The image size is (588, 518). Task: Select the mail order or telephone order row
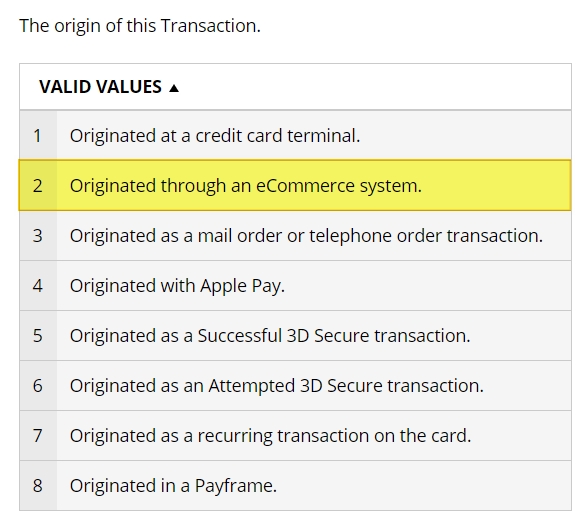(x=296, y=236)
